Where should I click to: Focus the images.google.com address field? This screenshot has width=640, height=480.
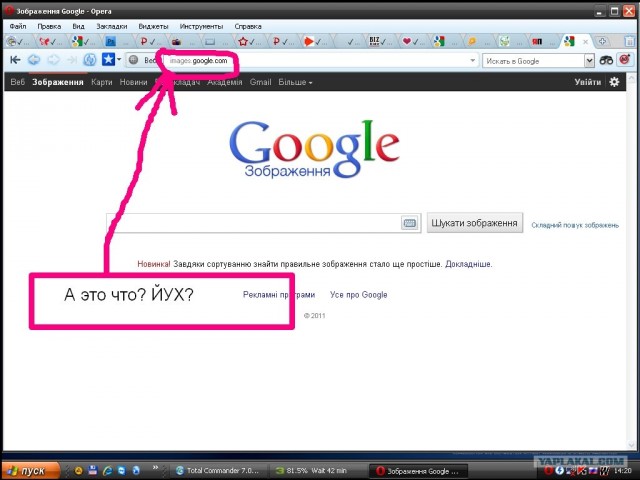[302, 61]
